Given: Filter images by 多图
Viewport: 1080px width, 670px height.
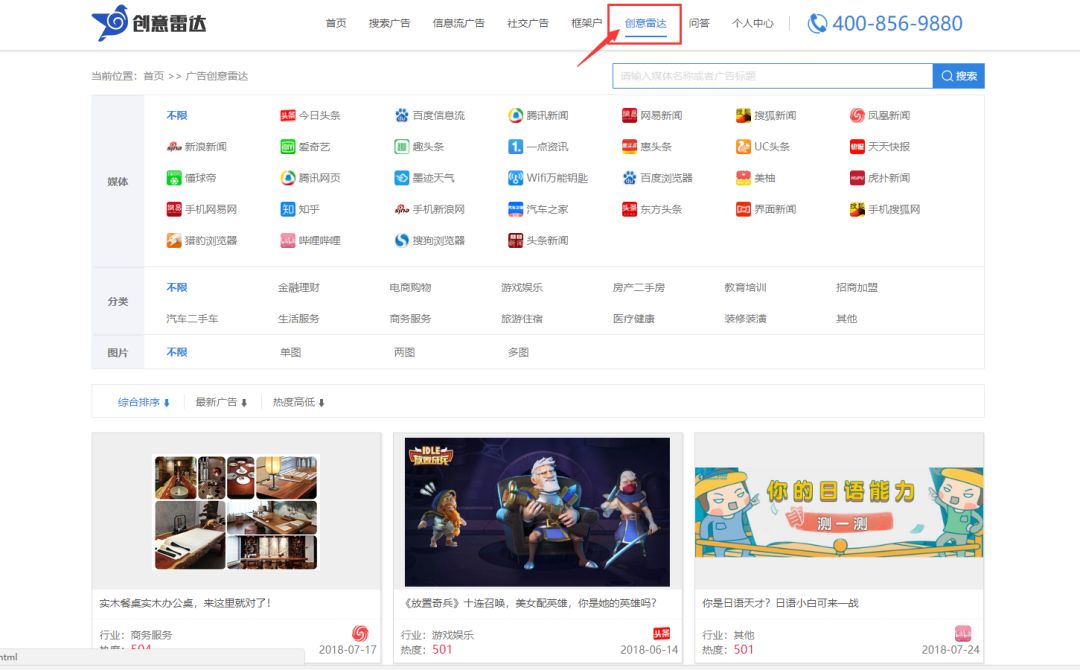Looking at the screenshot, I should click(x=519, y=353).
